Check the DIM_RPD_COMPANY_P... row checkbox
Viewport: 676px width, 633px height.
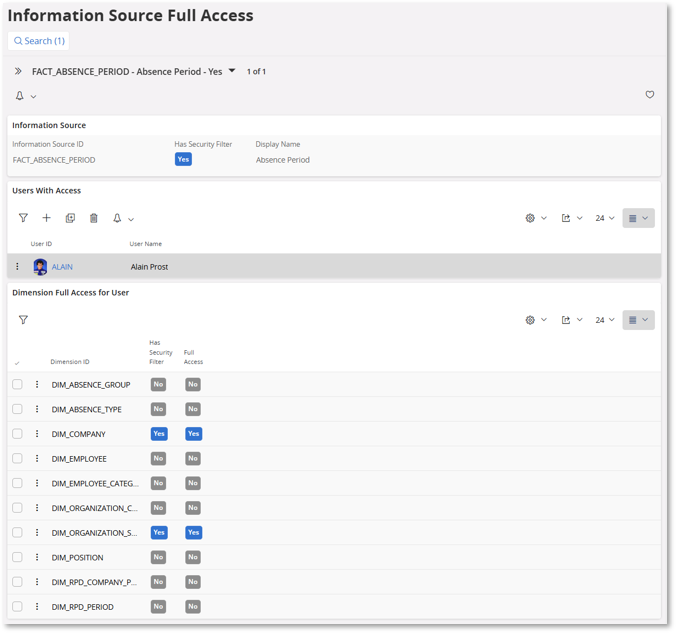click(x=17, y=582)
